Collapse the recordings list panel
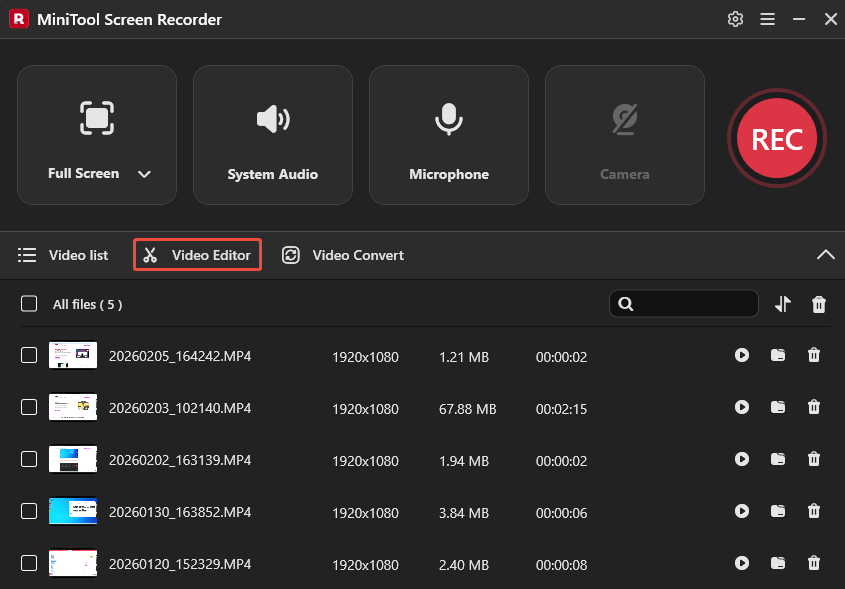This screenshot has height=589, width=845. 826,255
